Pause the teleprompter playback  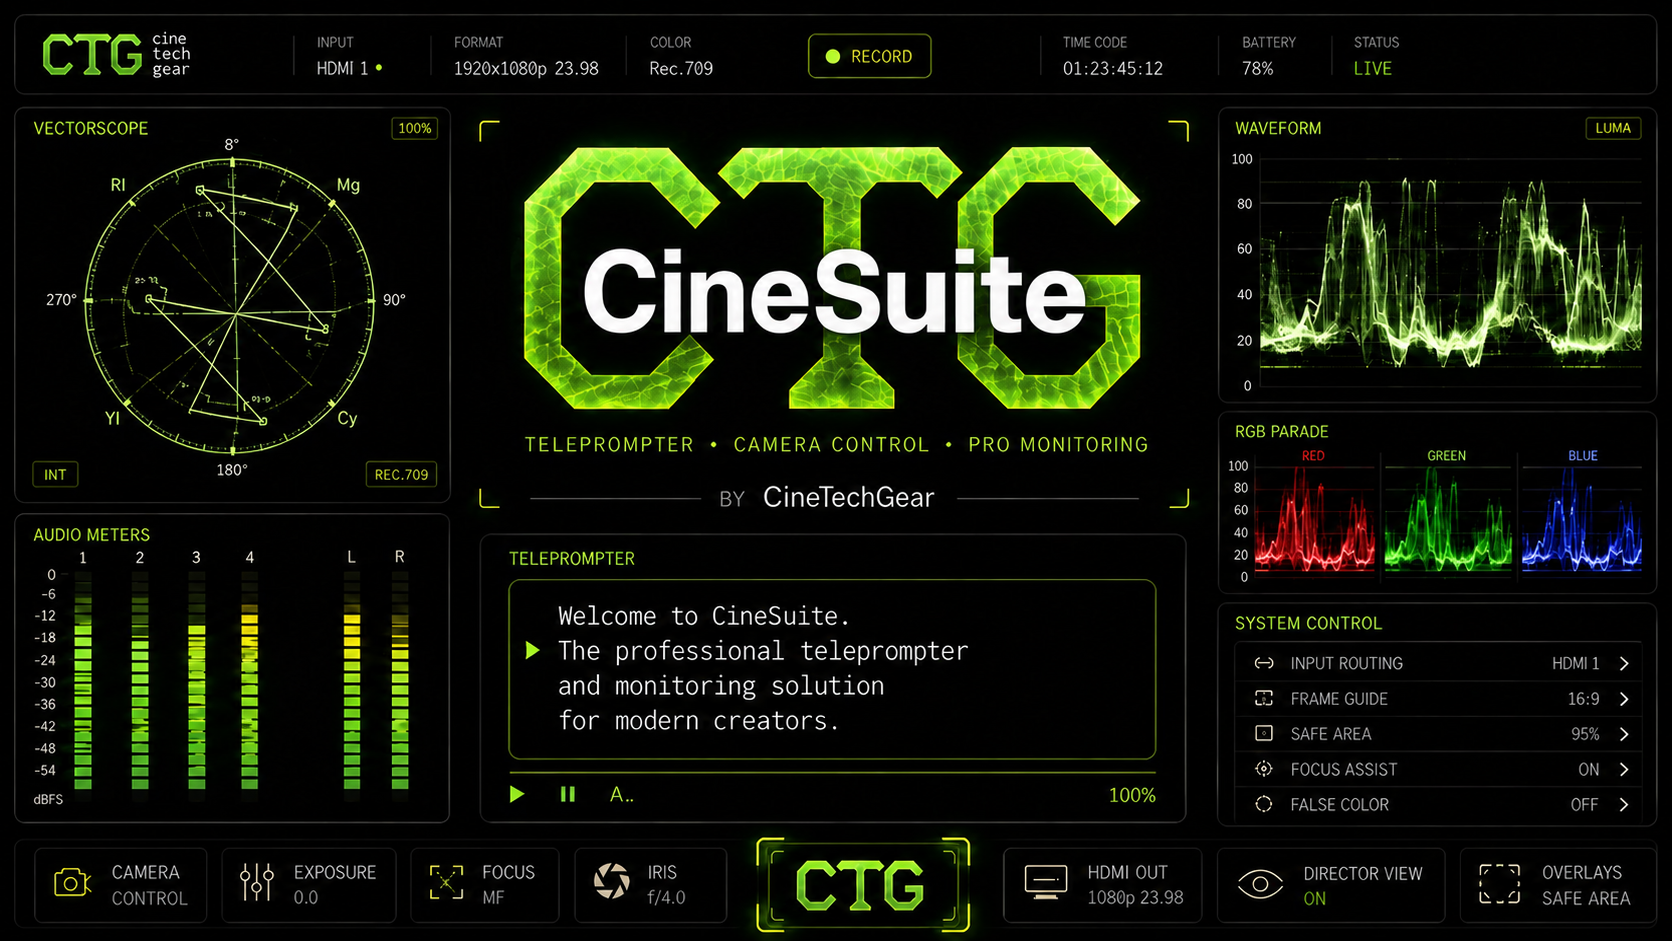[x=568, y=794]
